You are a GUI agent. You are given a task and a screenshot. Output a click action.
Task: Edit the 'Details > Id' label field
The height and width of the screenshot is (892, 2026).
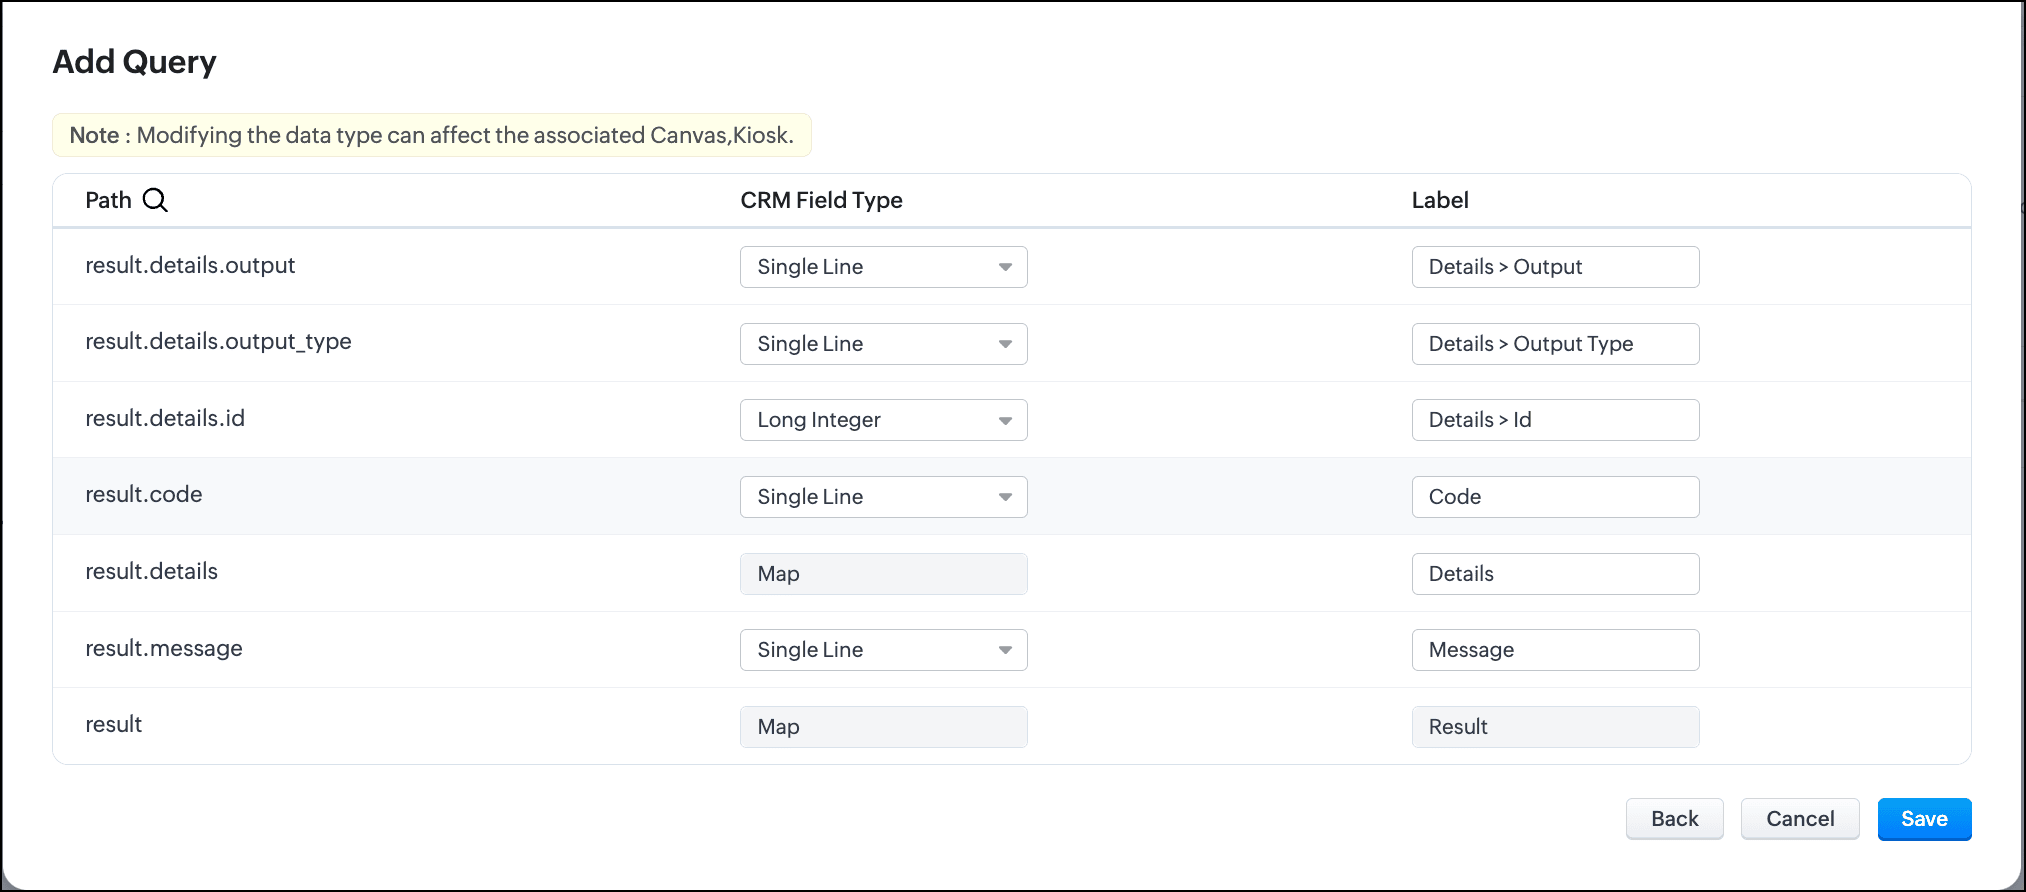point(1555,420)
